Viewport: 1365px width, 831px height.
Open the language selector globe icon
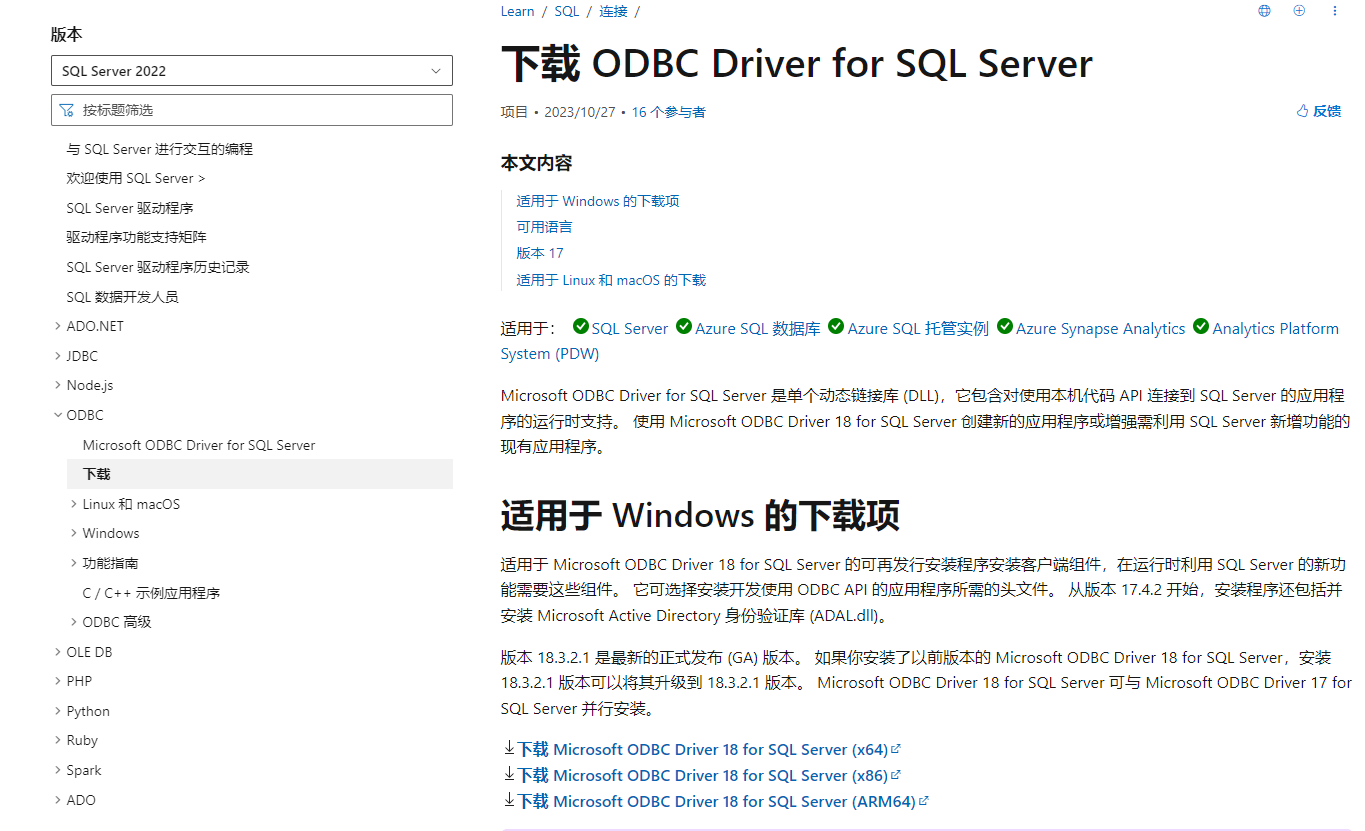(1263, 10)
